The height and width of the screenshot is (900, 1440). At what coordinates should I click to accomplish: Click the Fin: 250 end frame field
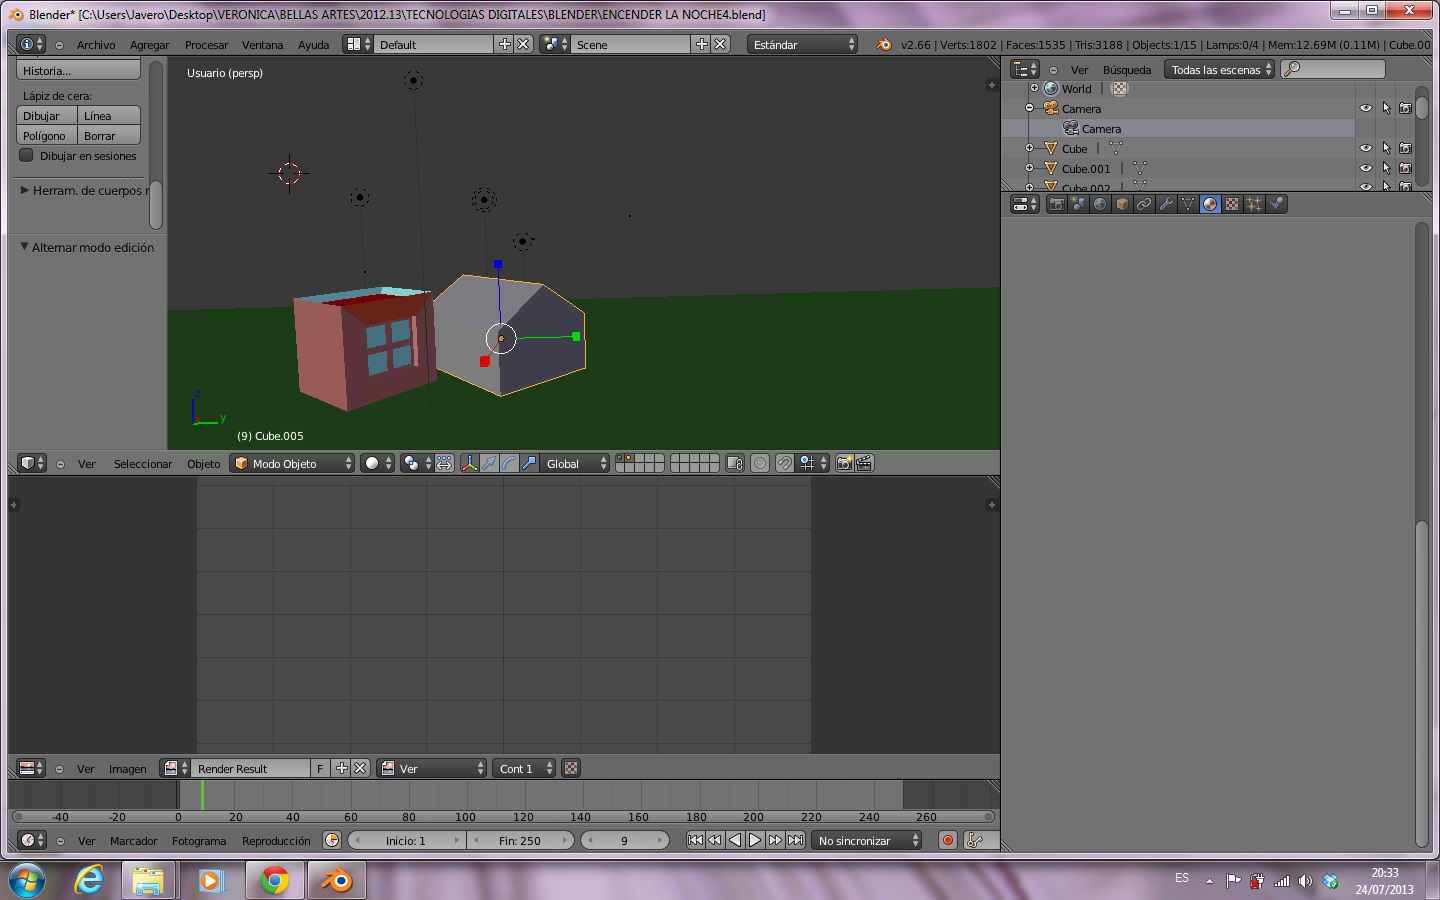520,840
